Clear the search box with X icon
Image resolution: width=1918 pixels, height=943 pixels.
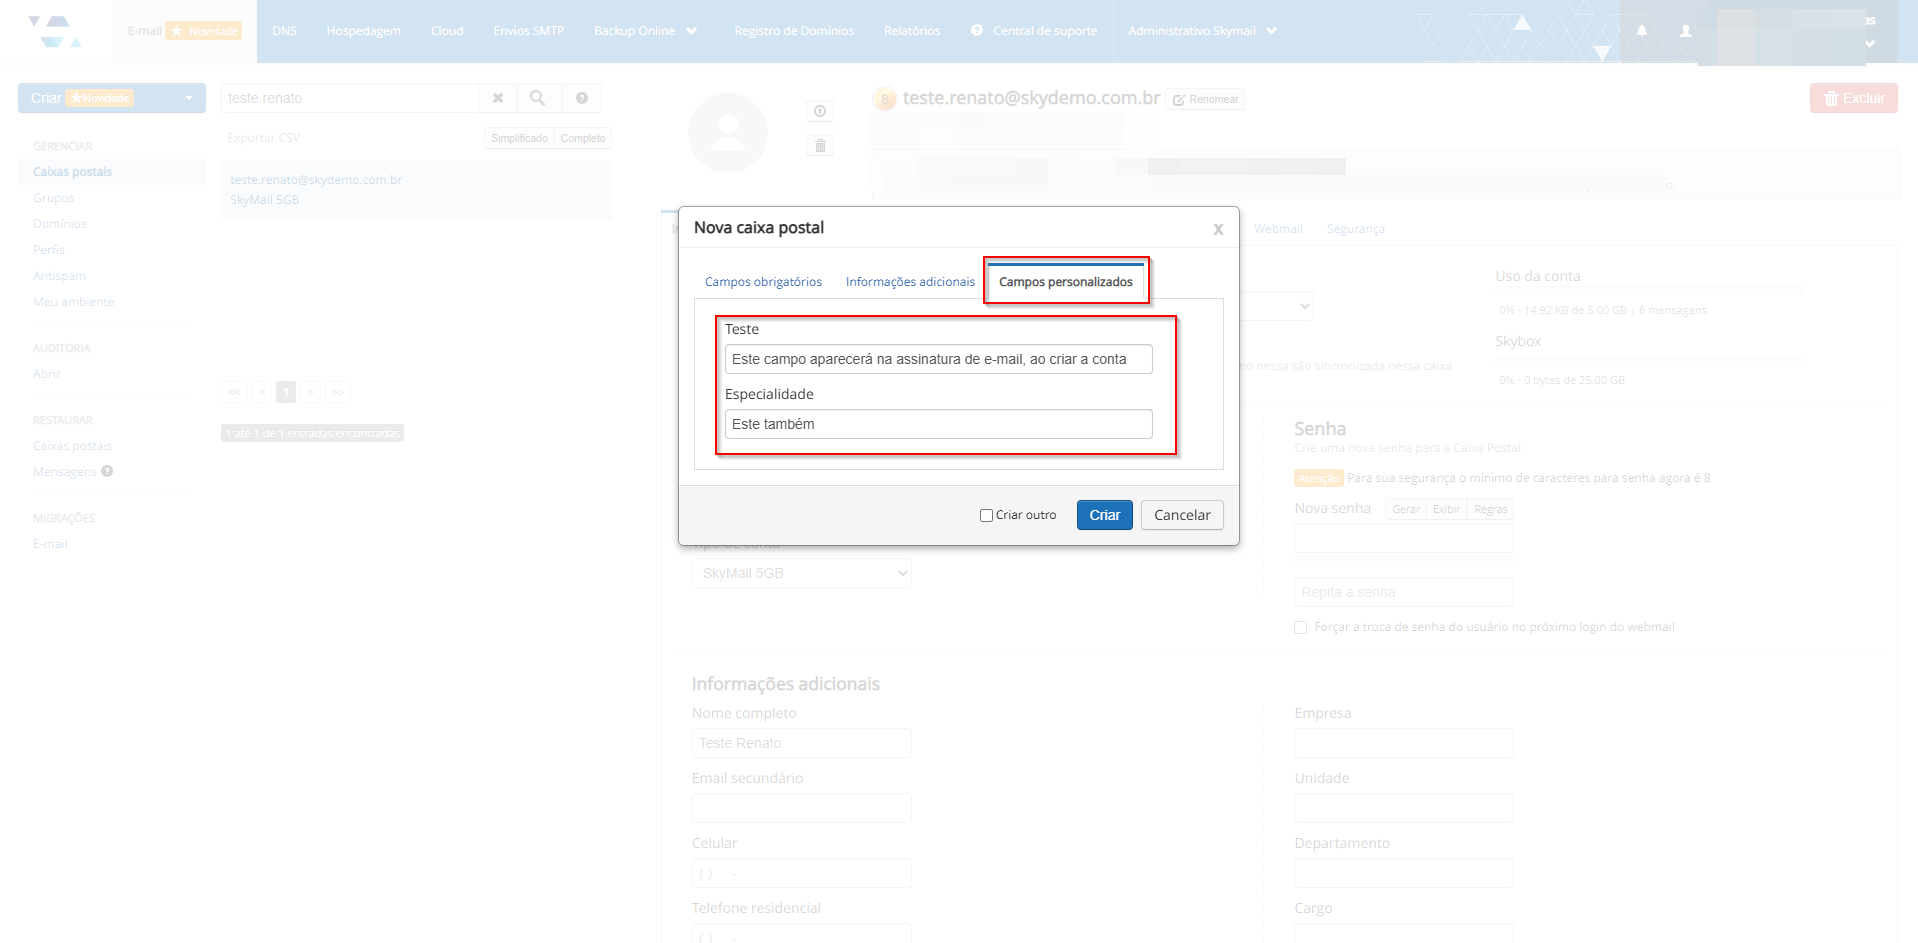pos(497,98)
